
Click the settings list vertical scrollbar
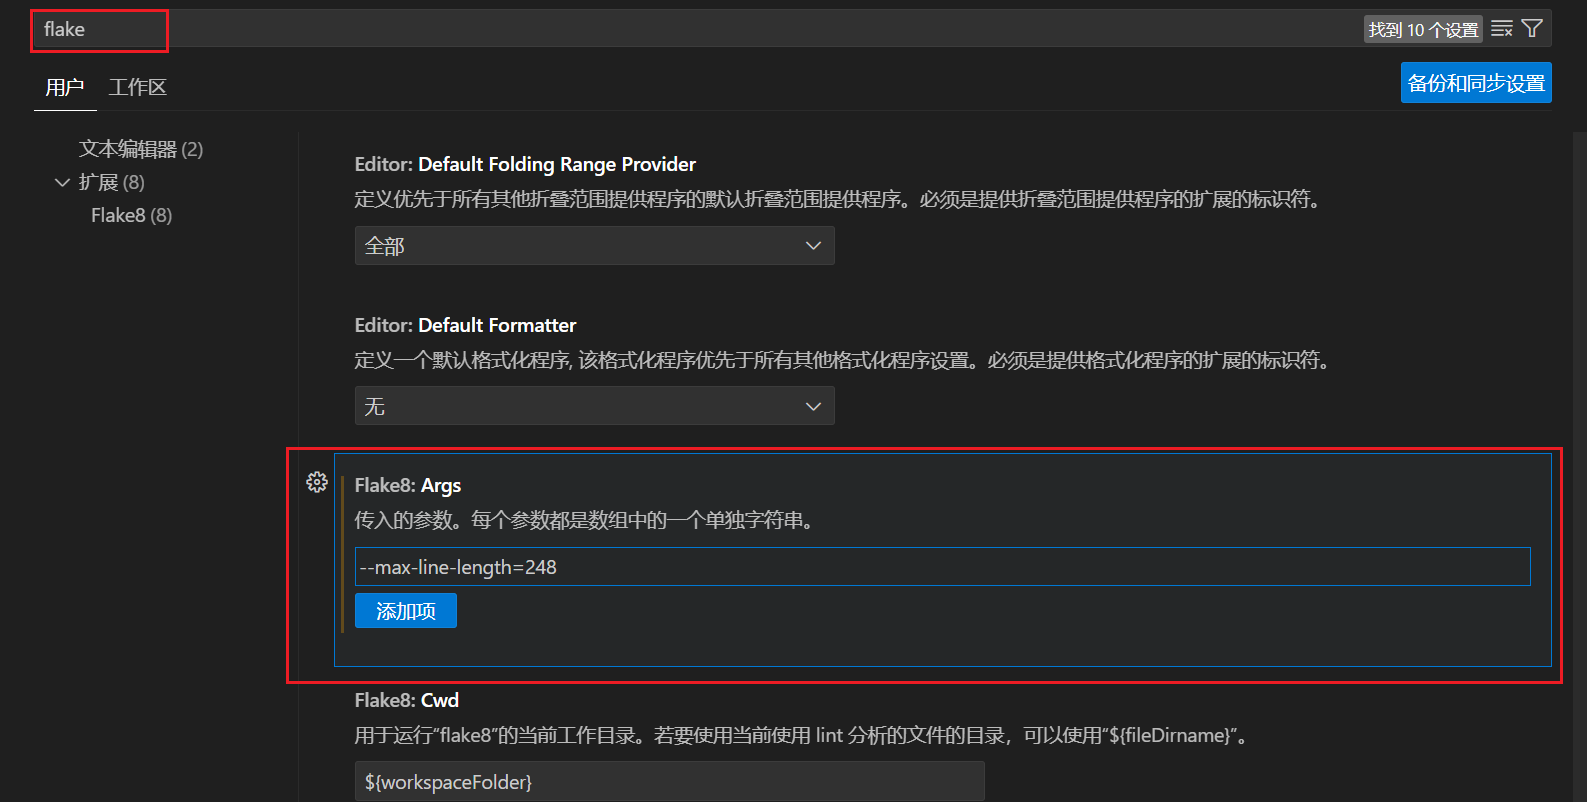point(1579,466)
